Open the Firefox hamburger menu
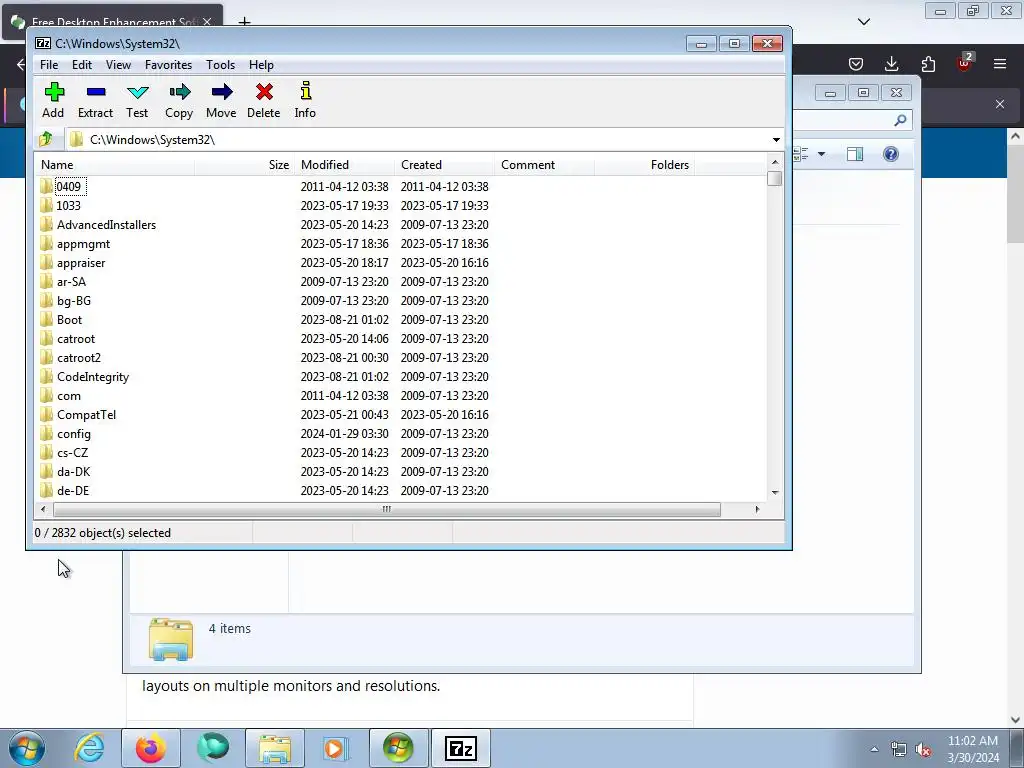1024x768 pixels. tap(1000, 63)
